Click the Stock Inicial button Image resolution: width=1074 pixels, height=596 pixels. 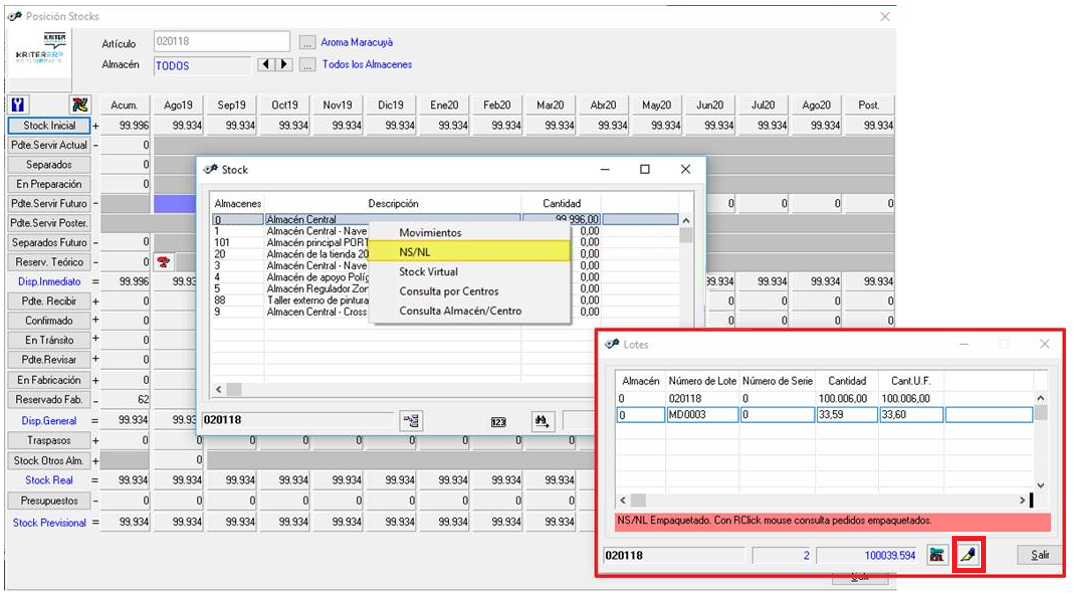(x=49, y=125)
